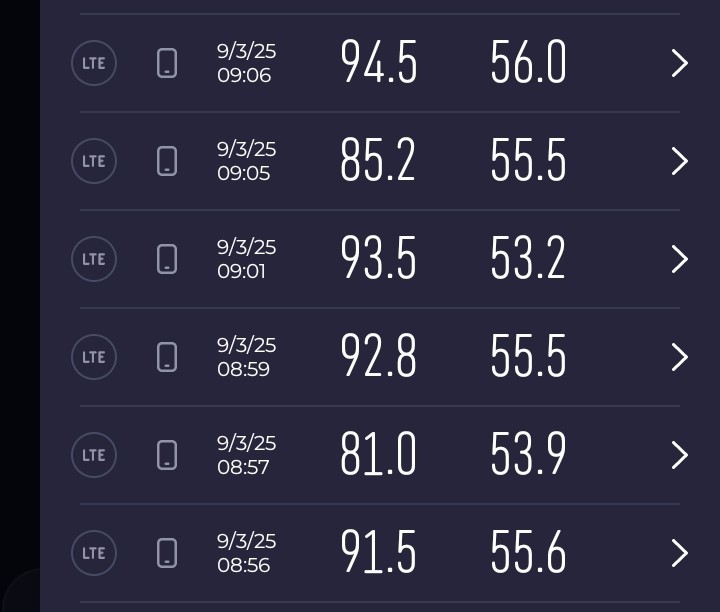Select LTE icon for the 09:01 test
Image resolution: width=720 pixels, height=612 pixels.
click(x=94, y=260)
